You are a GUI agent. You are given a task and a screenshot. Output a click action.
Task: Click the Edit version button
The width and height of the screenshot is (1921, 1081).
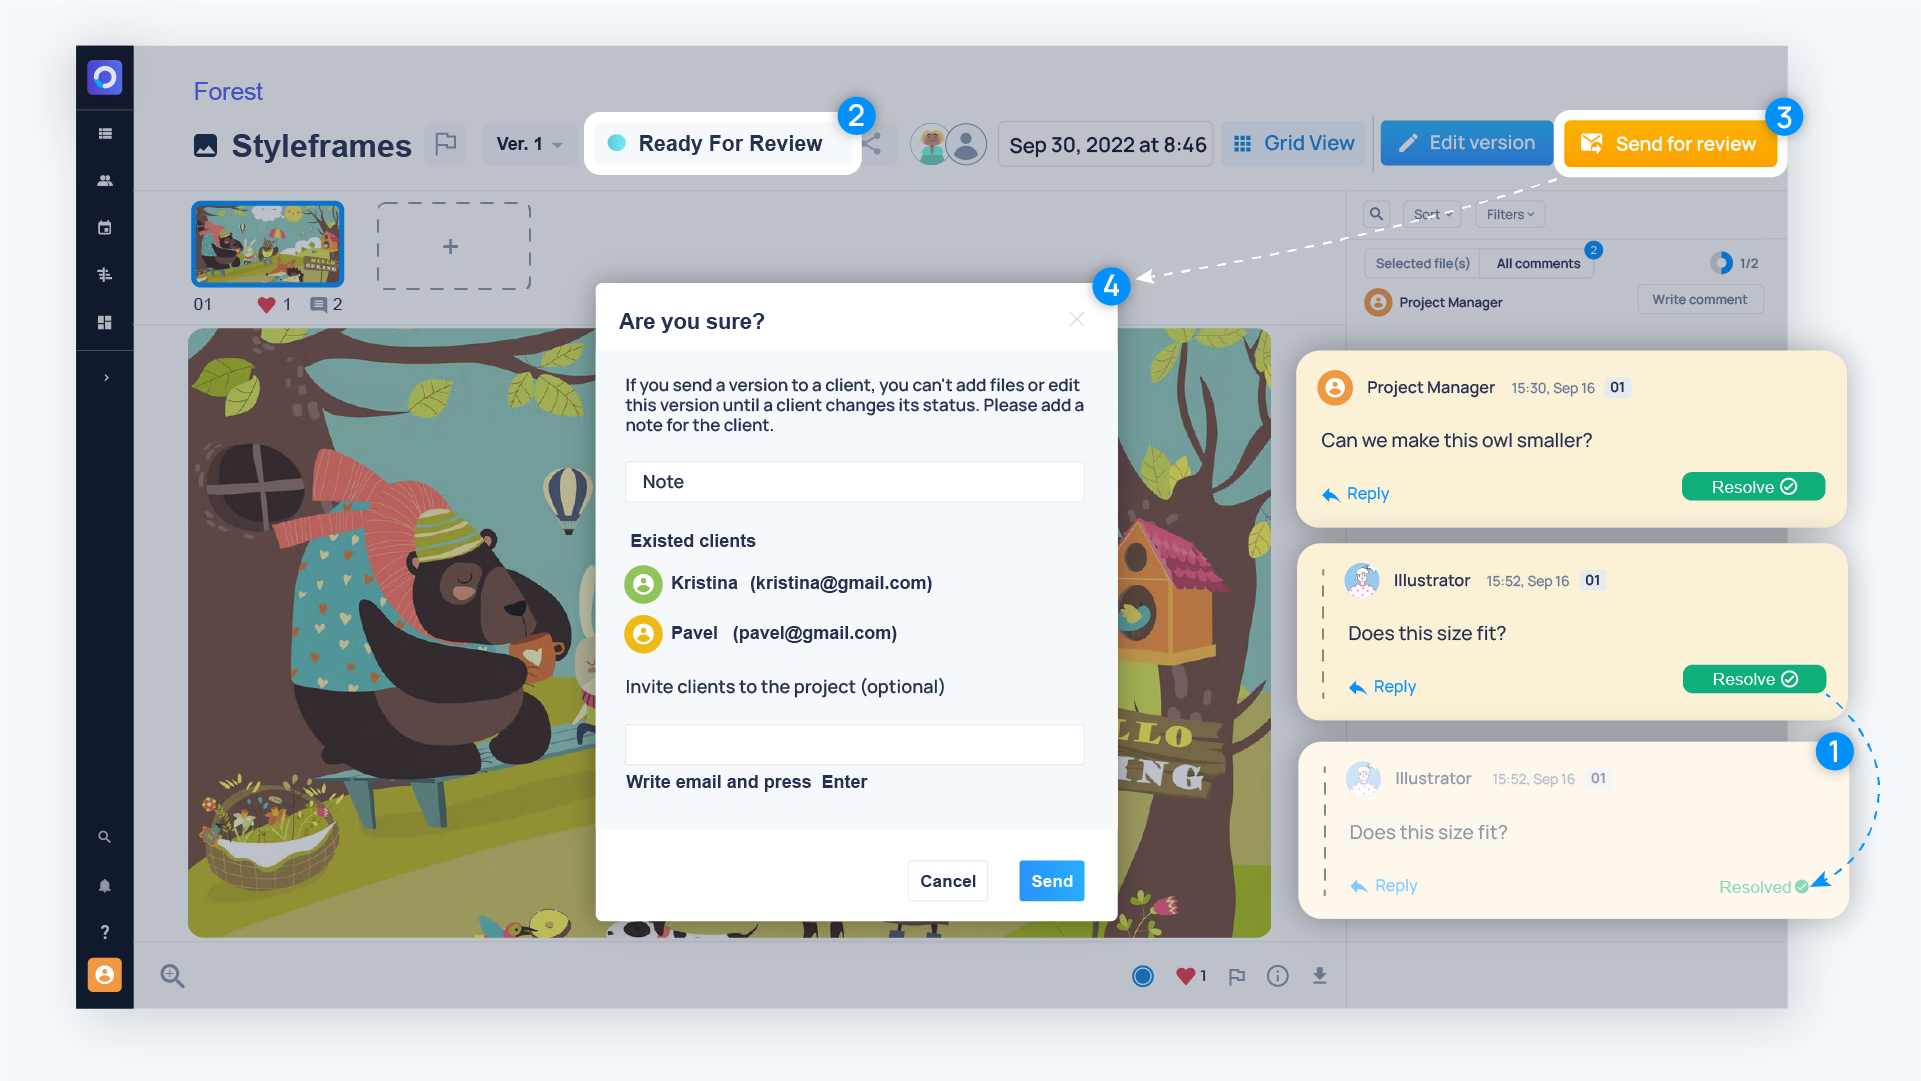(x=1468, y=143)
